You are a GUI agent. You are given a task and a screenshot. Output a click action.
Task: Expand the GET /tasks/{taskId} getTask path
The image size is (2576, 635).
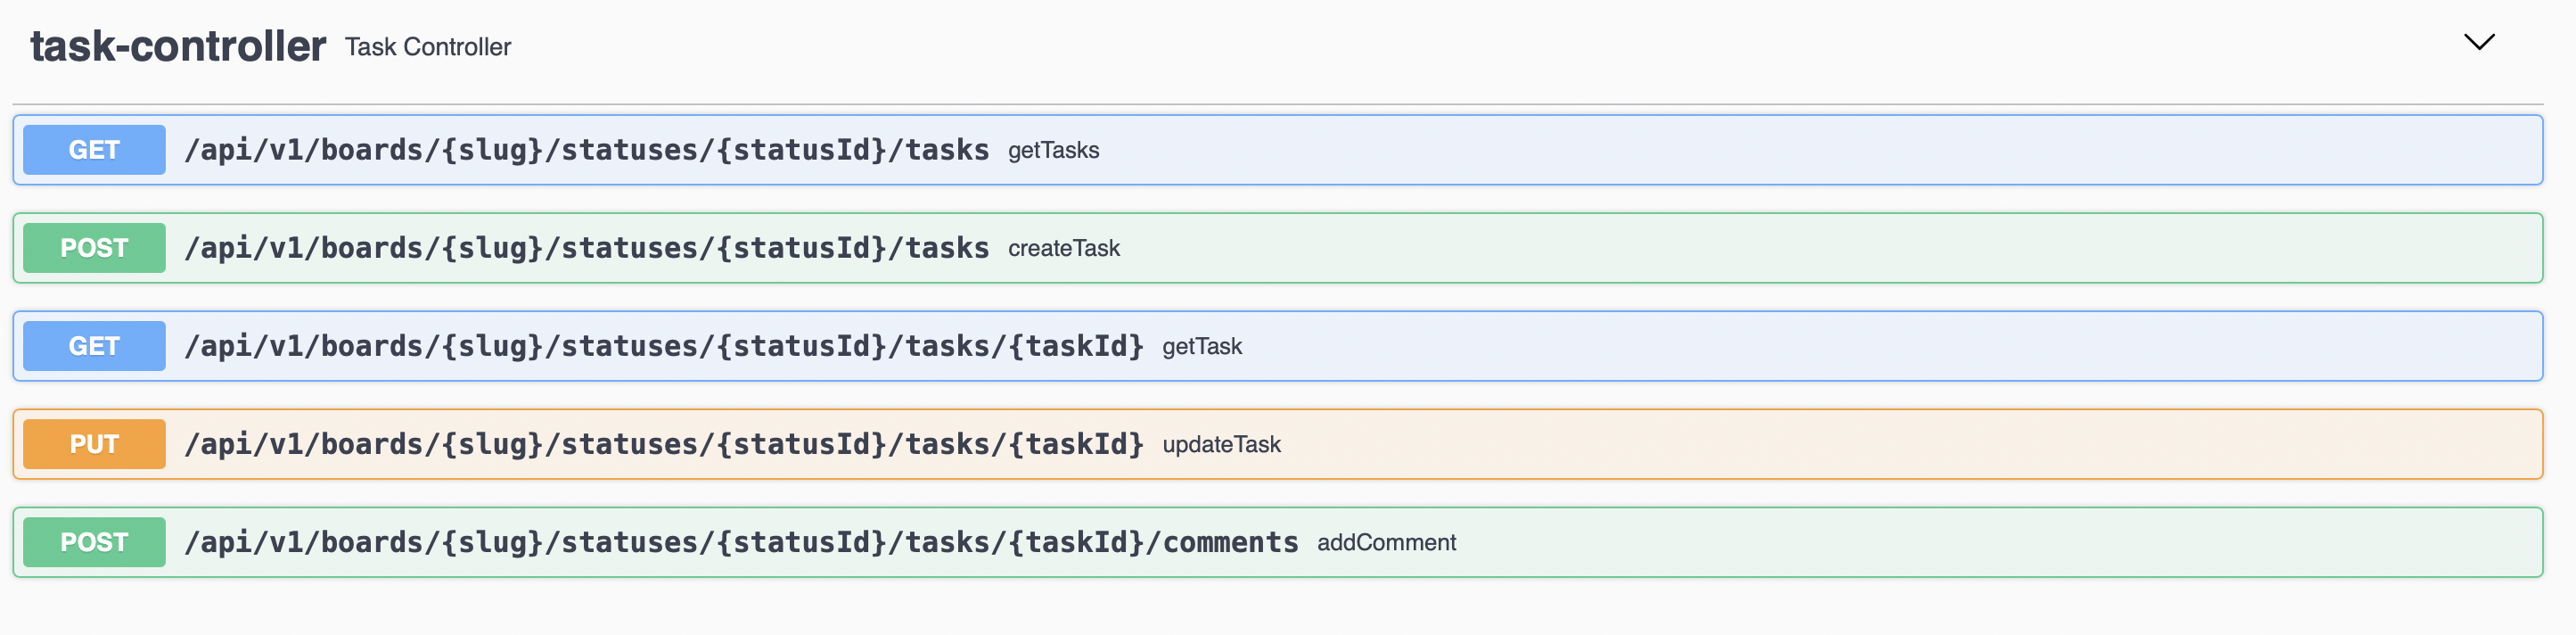point(664,346)
